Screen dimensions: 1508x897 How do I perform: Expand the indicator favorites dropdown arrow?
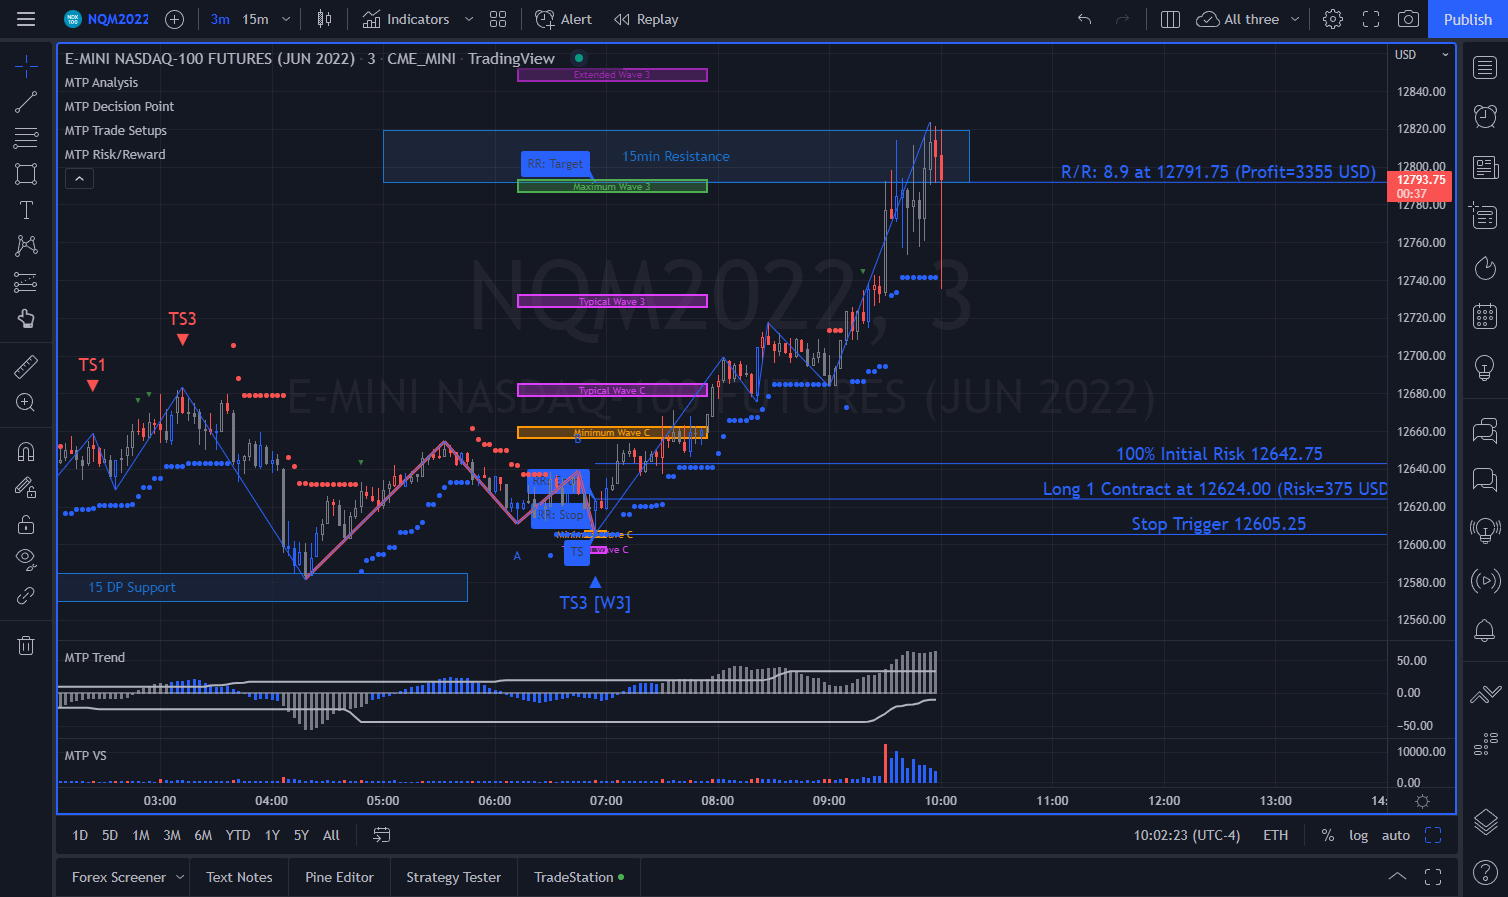click(468, 19)
